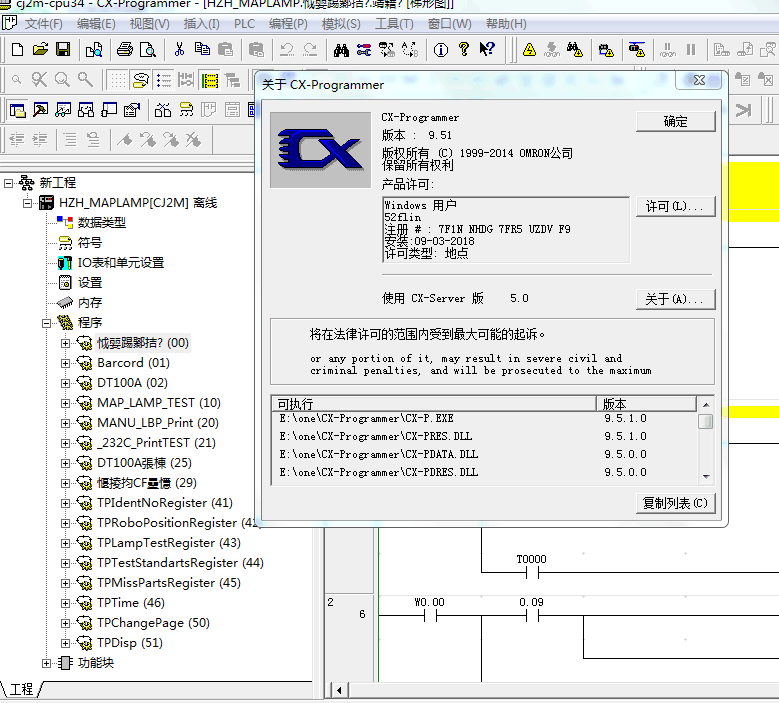
Task: Expand the TPTime (46) program node
Action: tap(66, 603)
